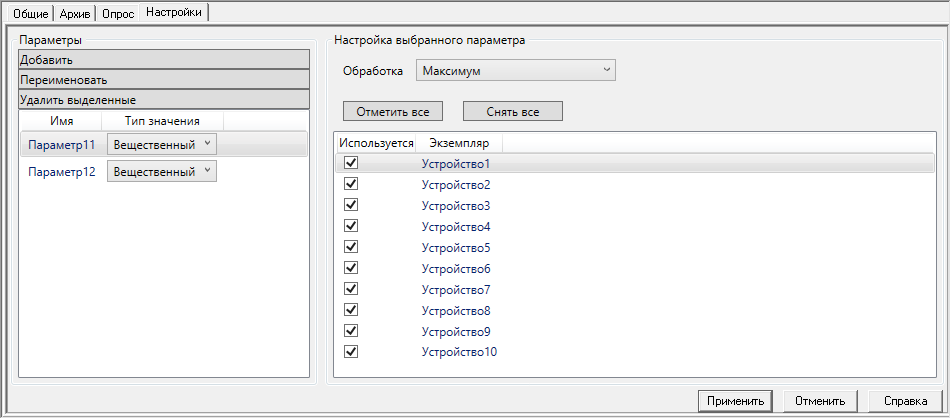
Task: Uncheck the Устройство1 checkbox
Action: pyautogui.click(x=351, y=163)
